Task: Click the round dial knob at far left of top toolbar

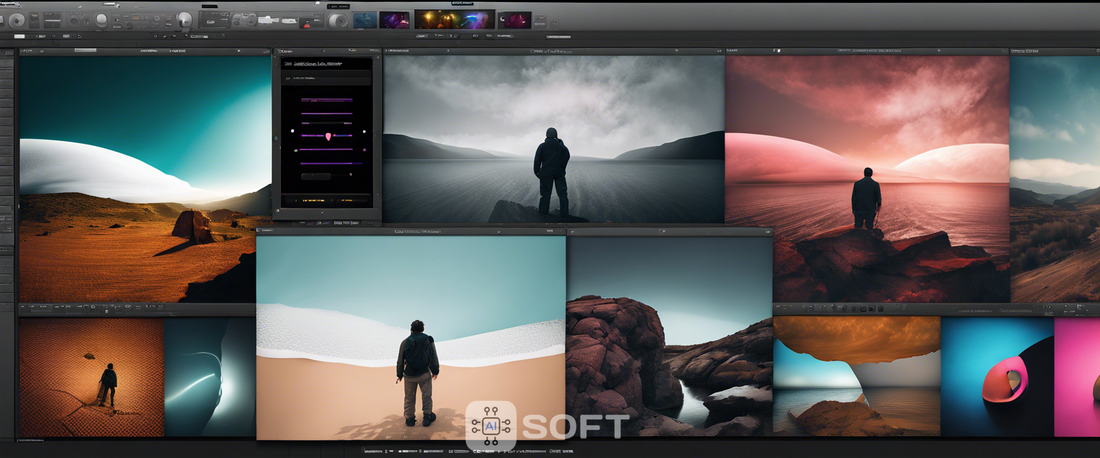Action: (17, 19)
